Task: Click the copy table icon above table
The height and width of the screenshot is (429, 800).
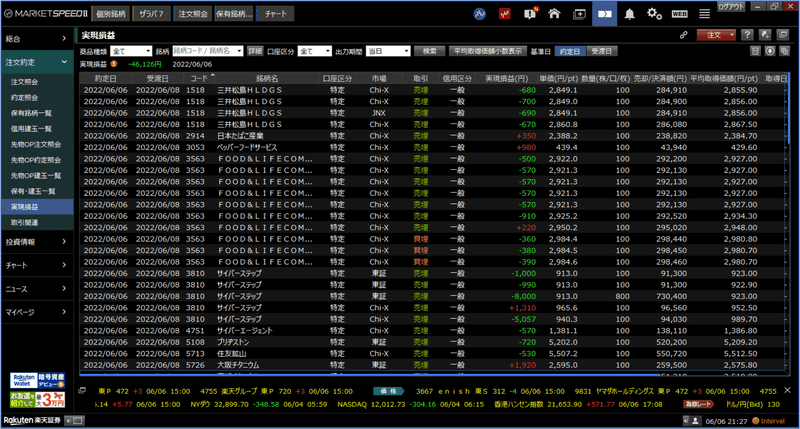Action: pos(784,51)
